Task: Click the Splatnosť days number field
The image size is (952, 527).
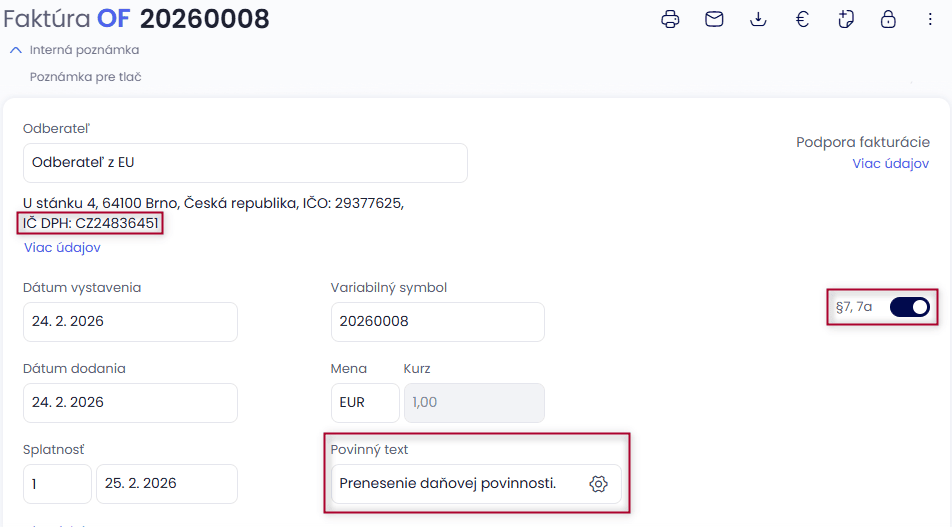Action: click(57, 484)
